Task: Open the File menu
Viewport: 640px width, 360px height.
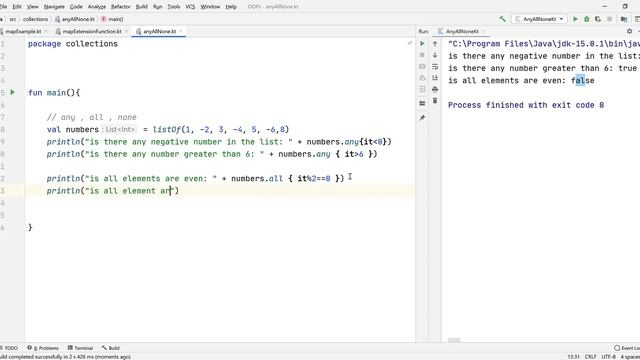Action: click(x=3, y=7)
